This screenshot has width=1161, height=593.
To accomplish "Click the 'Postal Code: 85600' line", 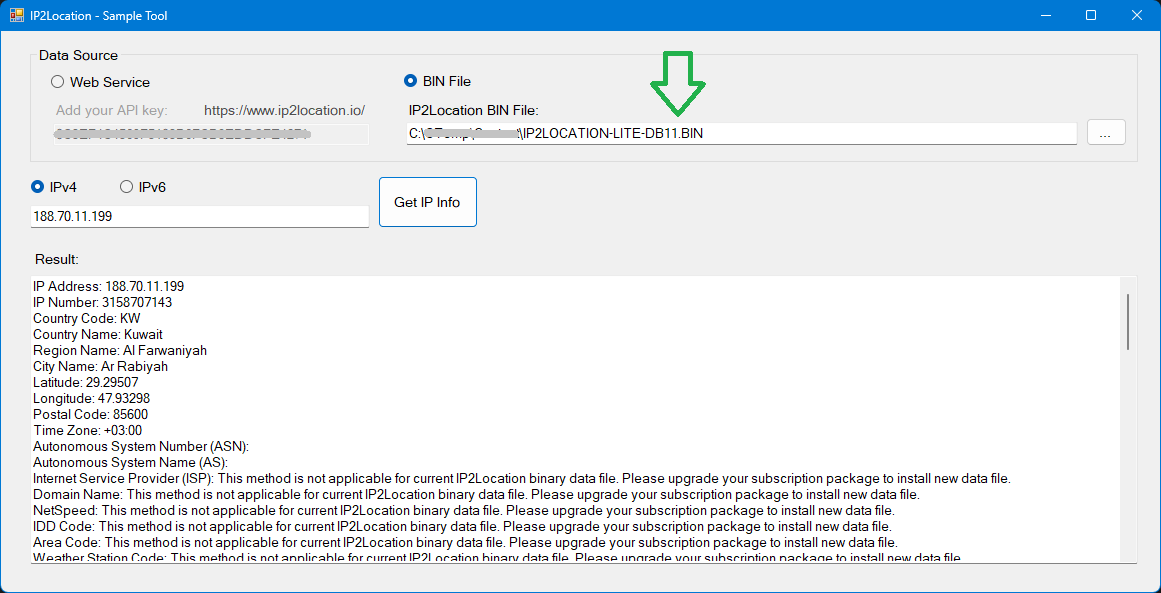I will [90, 414].
